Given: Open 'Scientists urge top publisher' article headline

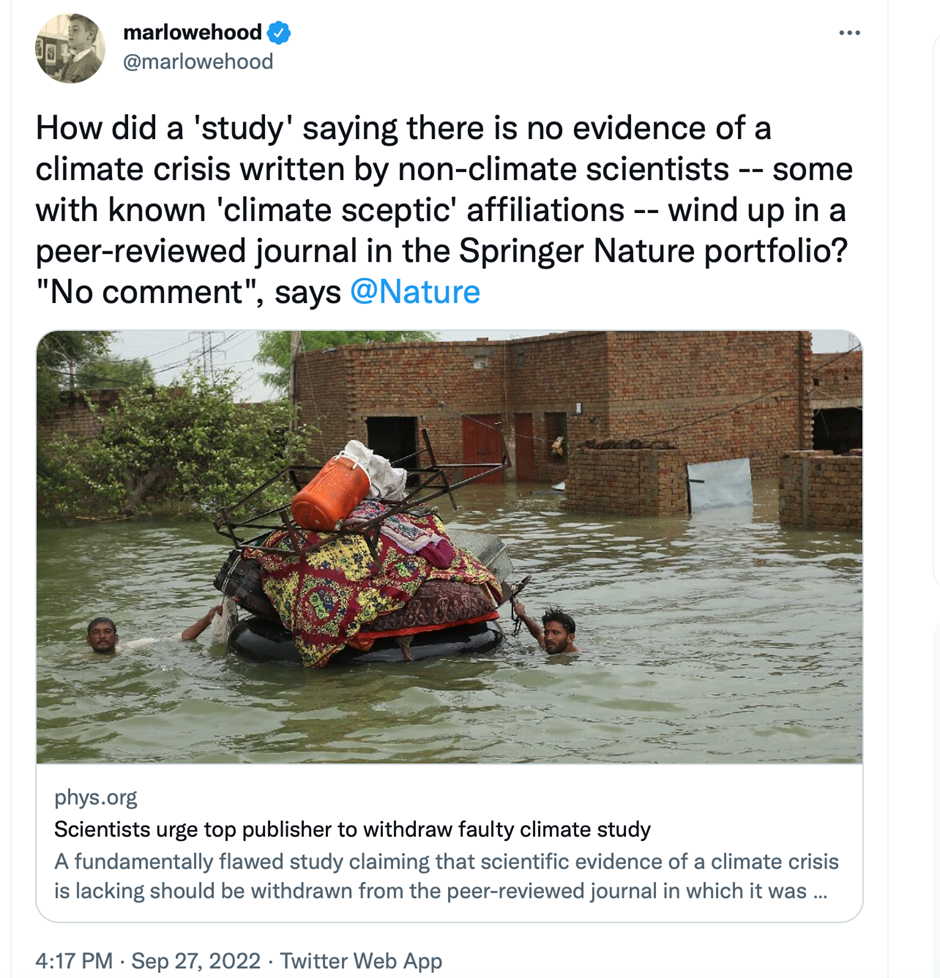Looking at the screenshot, I should (x=352, y=829).
